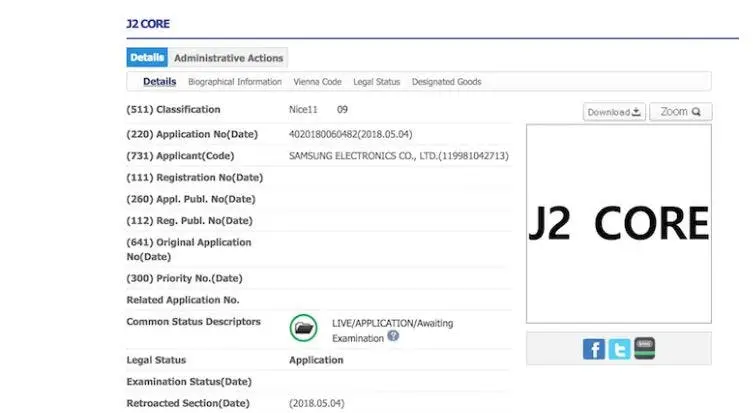
Task: Click the (731) Applicant(Code) label
Action: 180,156
